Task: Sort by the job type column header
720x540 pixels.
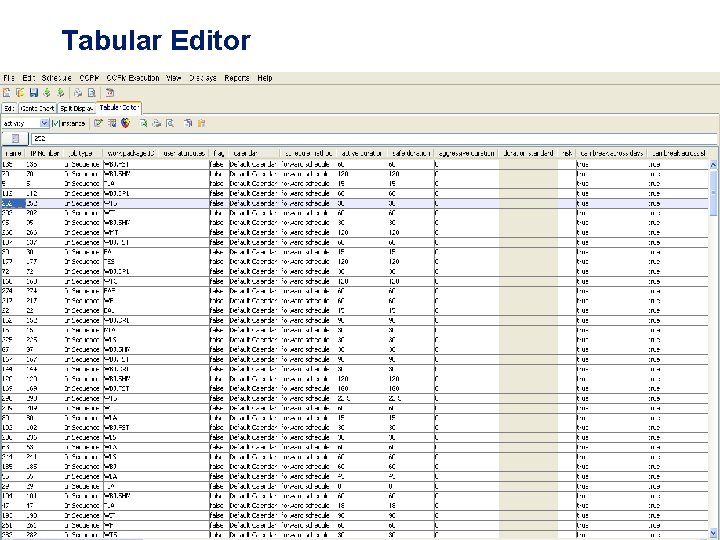Action: [x=82, y=153]
